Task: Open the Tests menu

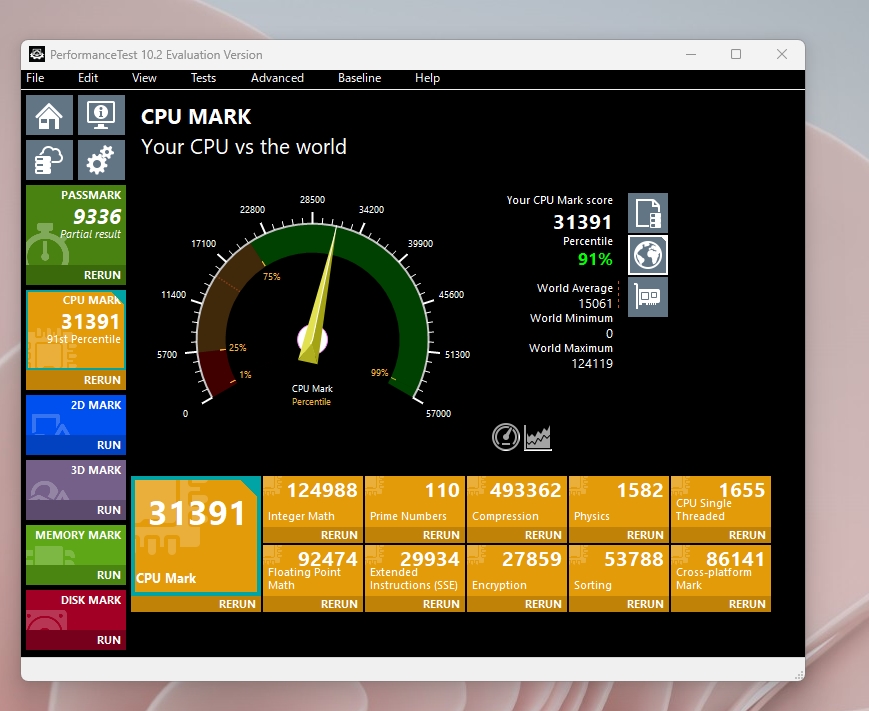Action: click(203, 78)
